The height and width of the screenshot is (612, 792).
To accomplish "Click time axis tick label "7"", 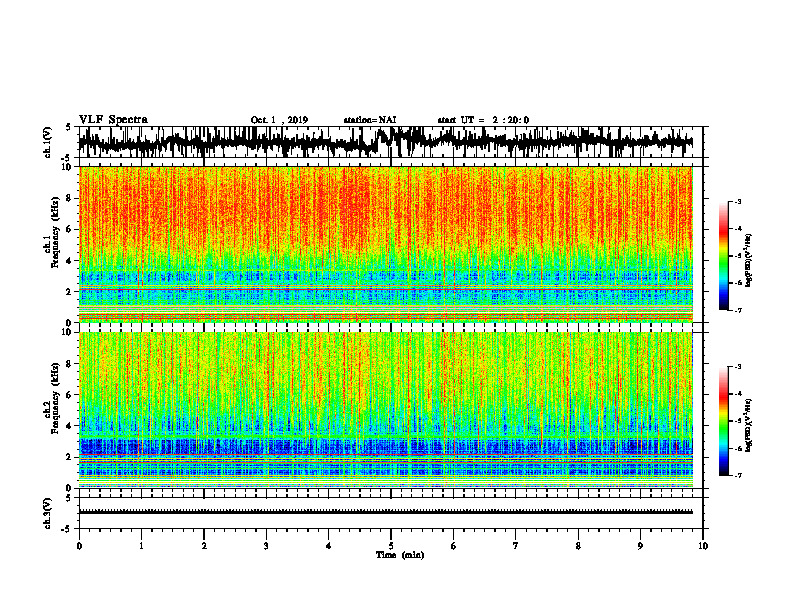I will click(516, 546).
